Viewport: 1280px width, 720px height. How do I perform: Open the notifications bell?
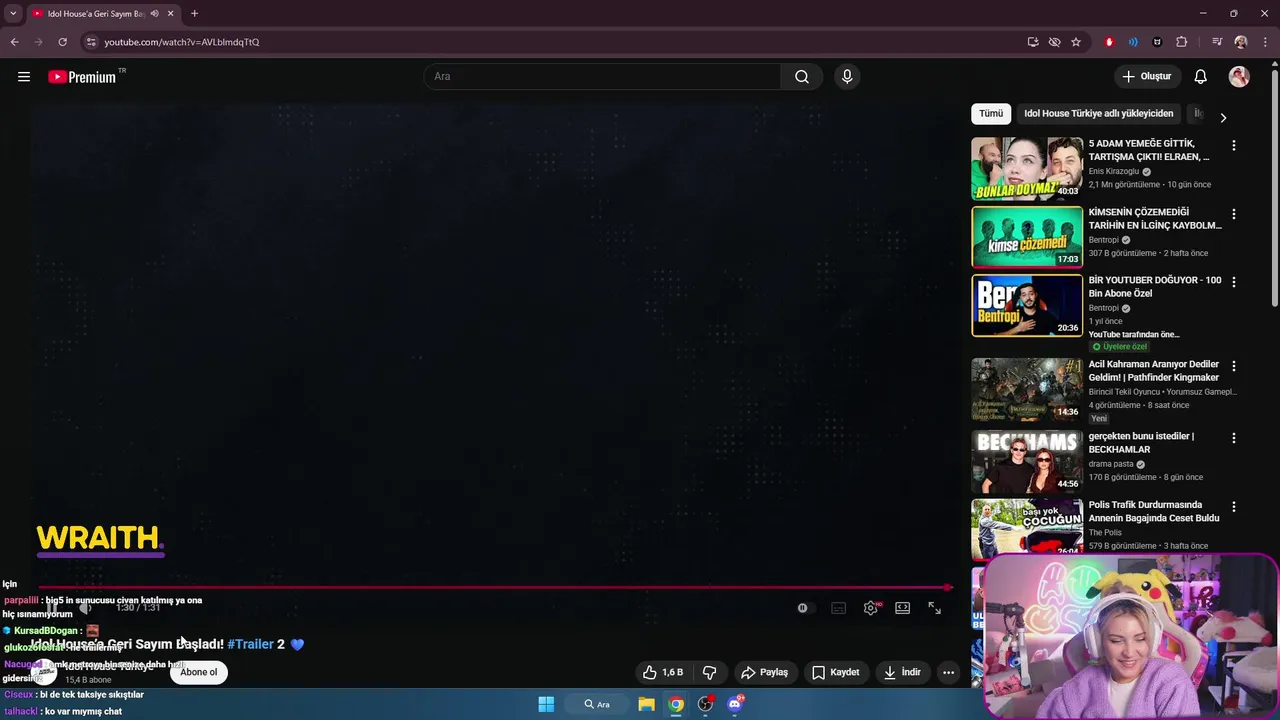click(x=1201, y=77)
